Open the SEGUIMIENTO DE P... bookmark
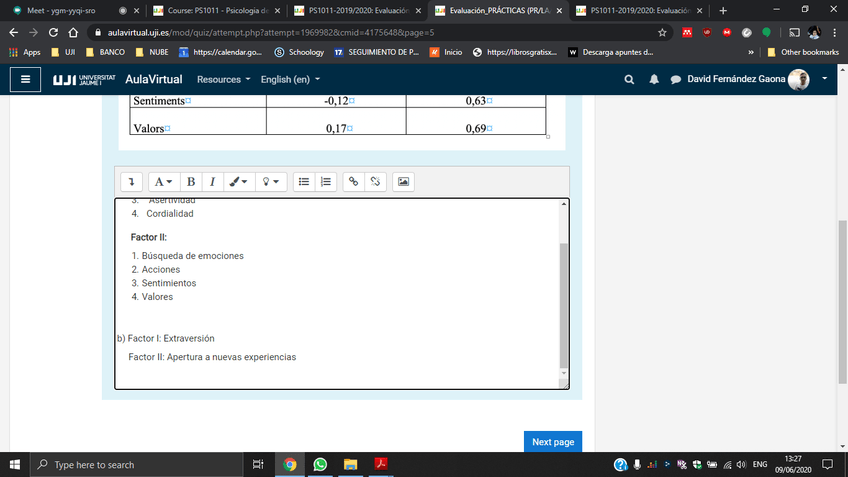This screenshot has width=848, height=477. (376, 52)
